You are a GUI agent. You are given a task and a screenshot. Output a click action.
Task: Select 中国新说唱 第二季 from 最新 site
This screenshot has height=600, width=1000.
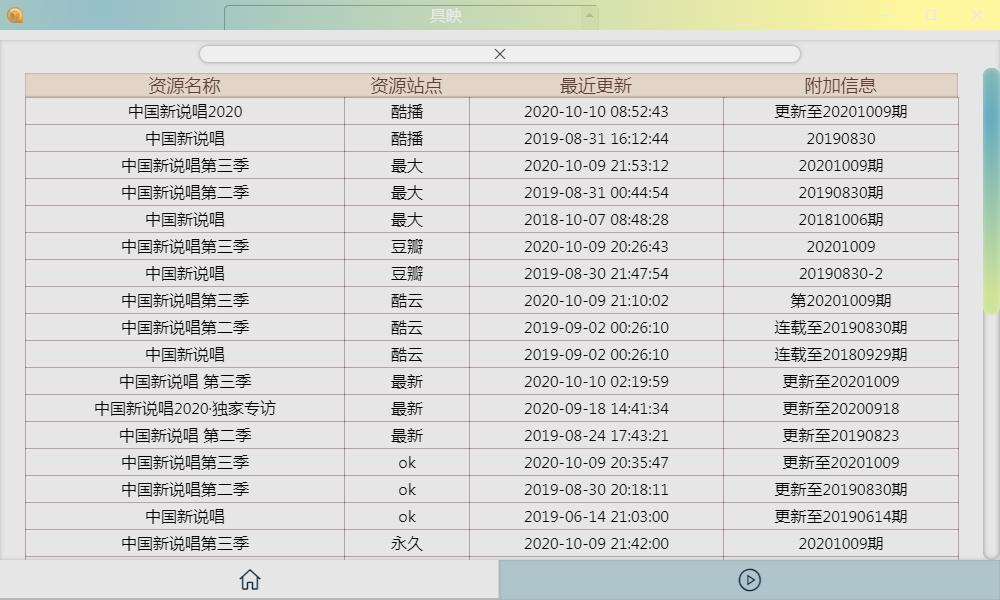(185, 435)
